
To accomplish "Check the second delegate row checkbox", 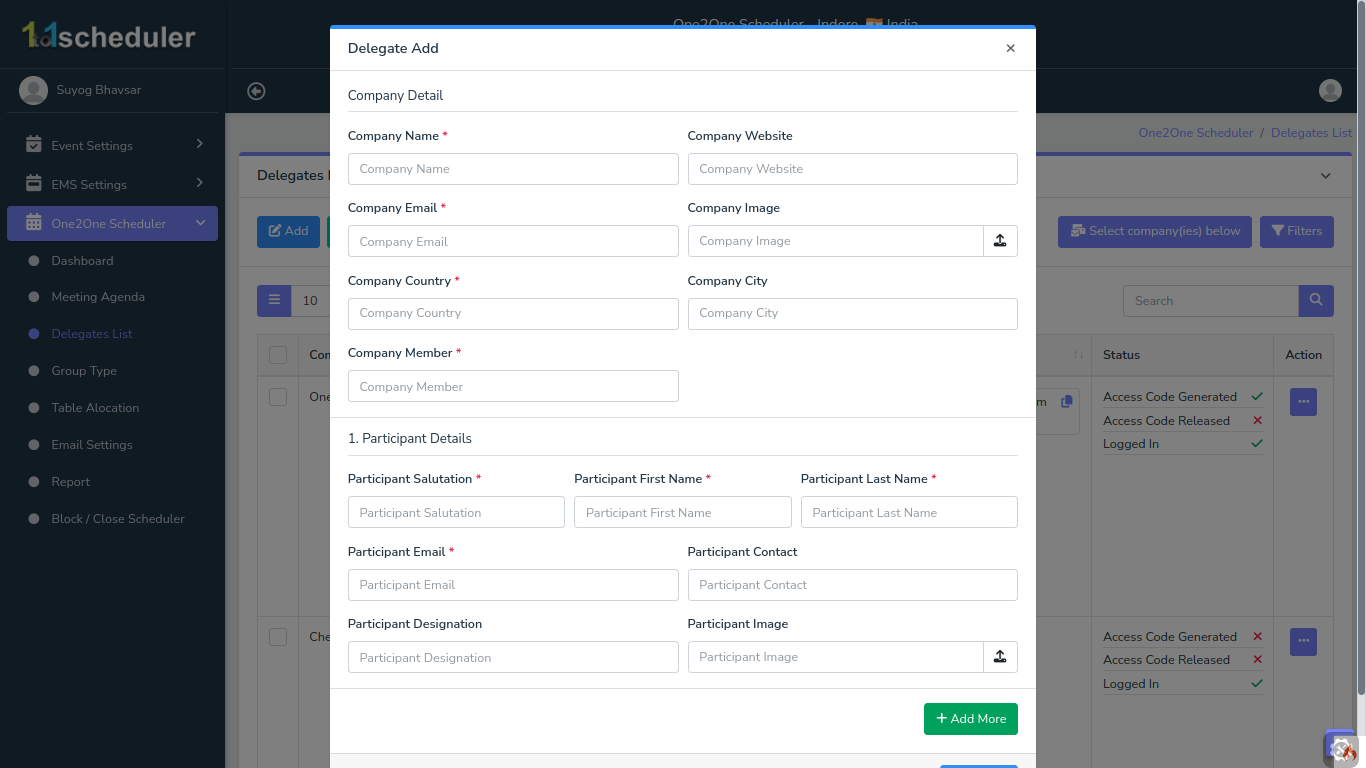I will click(x=278, y=637).
